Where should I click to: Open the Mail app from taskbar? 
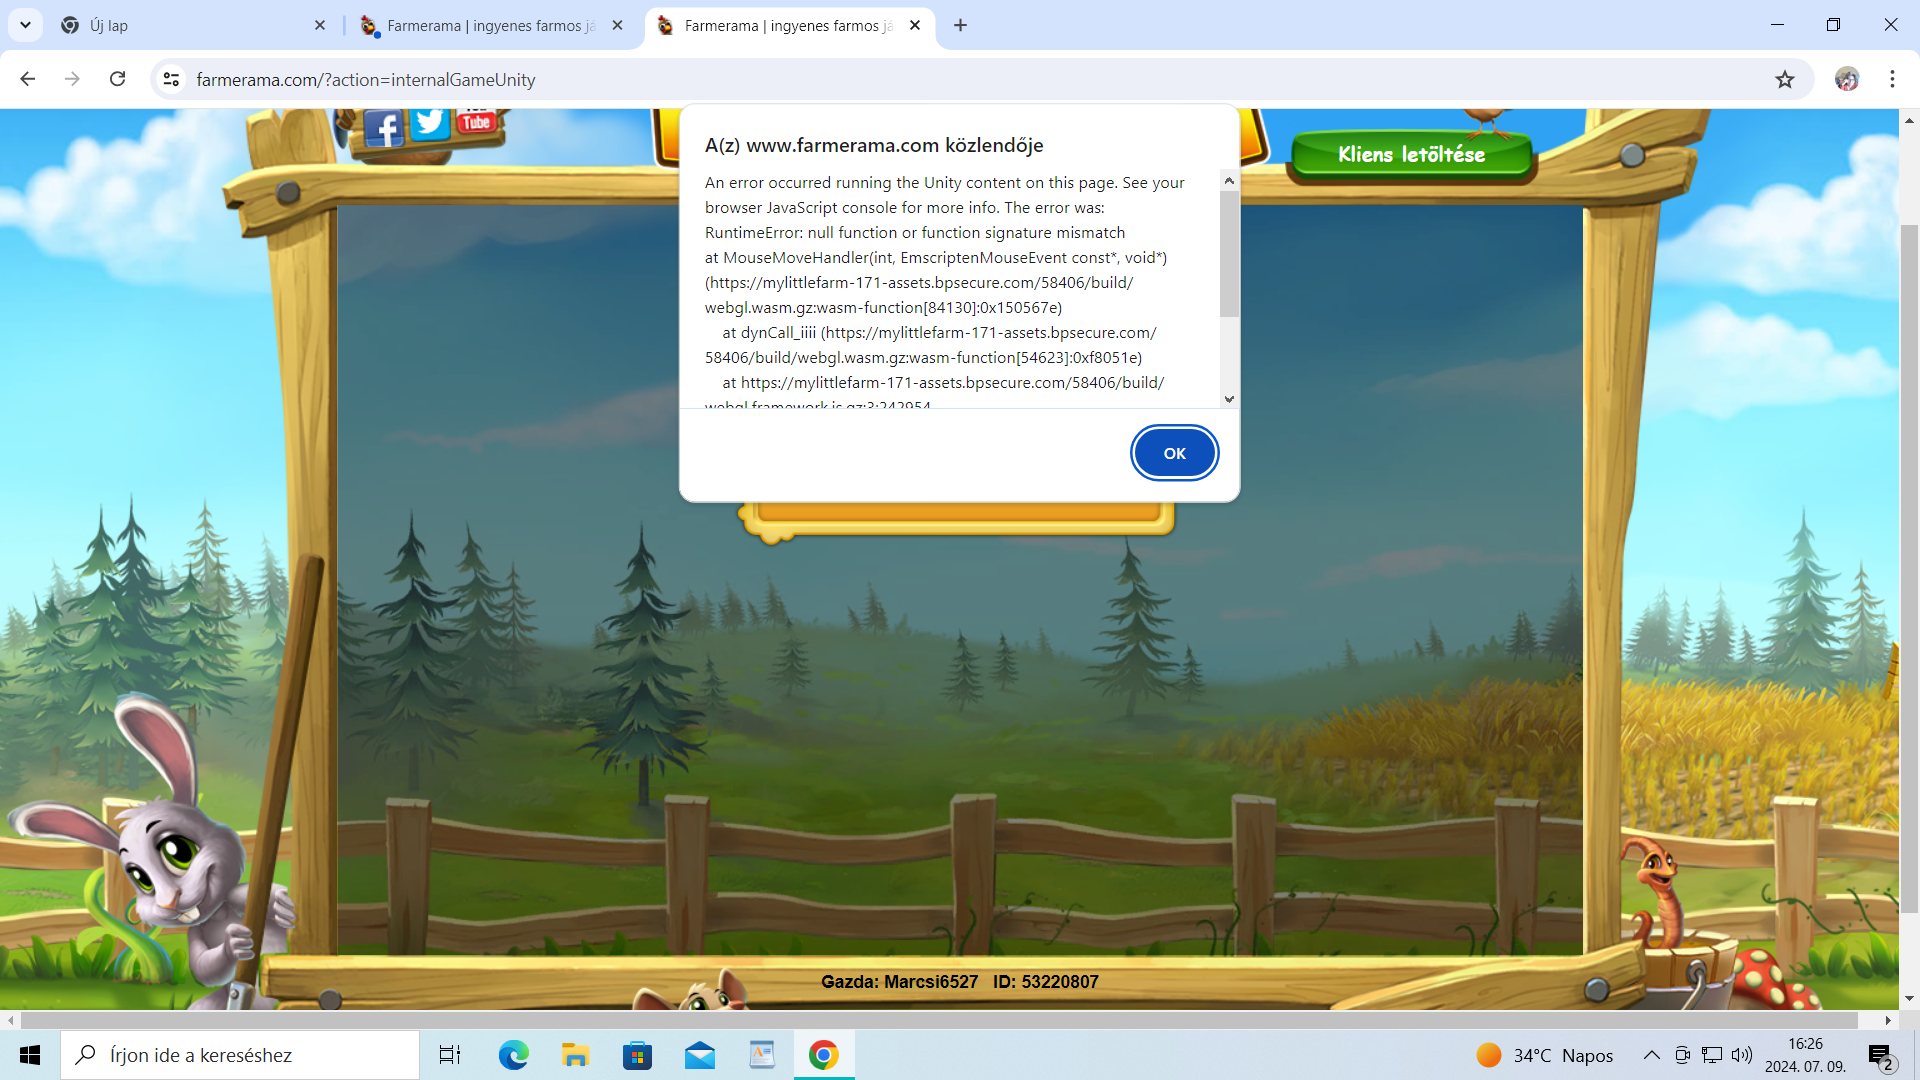700,1055
